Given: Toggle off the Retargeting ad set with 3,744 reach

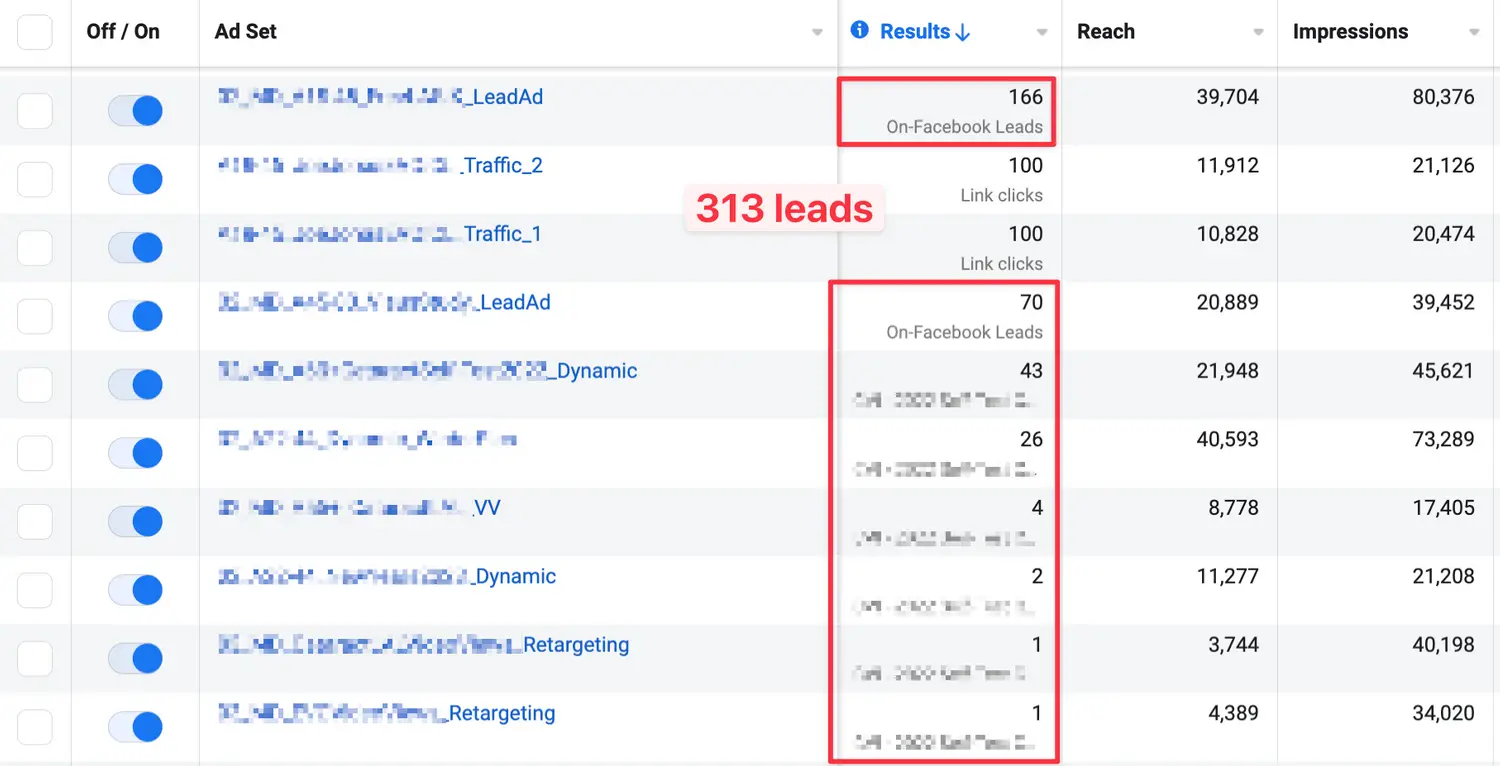Looking at the screenshot, I should [x=135, y=658].
